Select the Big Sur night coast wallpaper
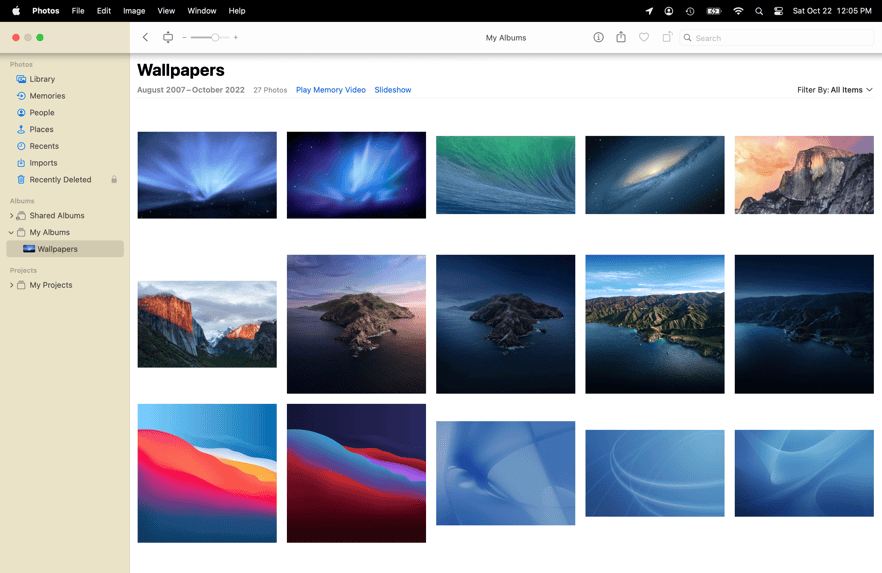Image resolution: width=882 pixels, height=573 pixels. 804,324
